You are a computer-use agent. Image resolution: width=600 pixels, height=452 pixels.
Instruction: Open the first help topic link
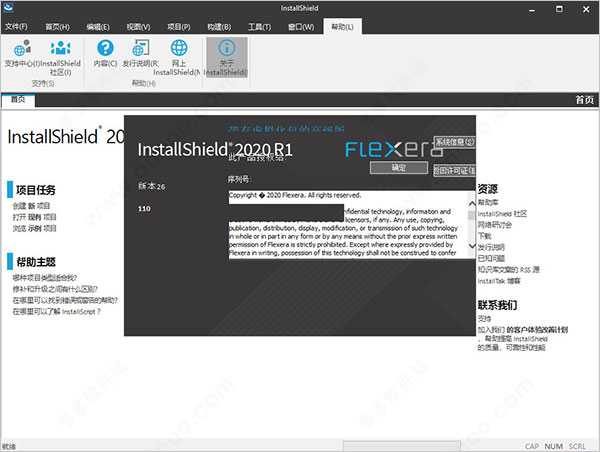pyautogui.click(x=45, y=277)
